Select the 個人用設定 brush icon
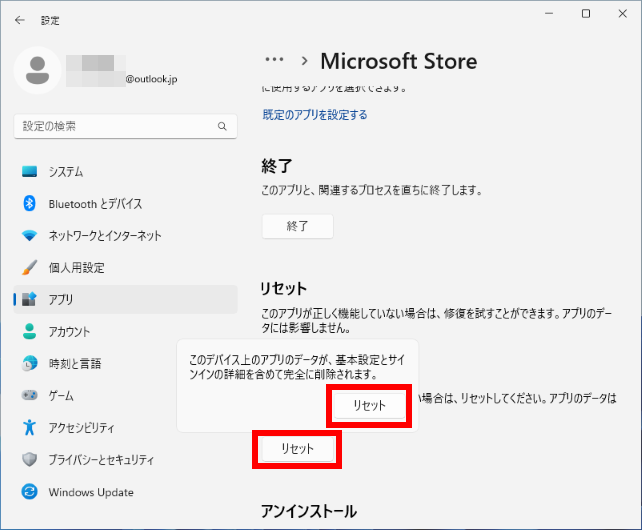 tap(29, 267)
